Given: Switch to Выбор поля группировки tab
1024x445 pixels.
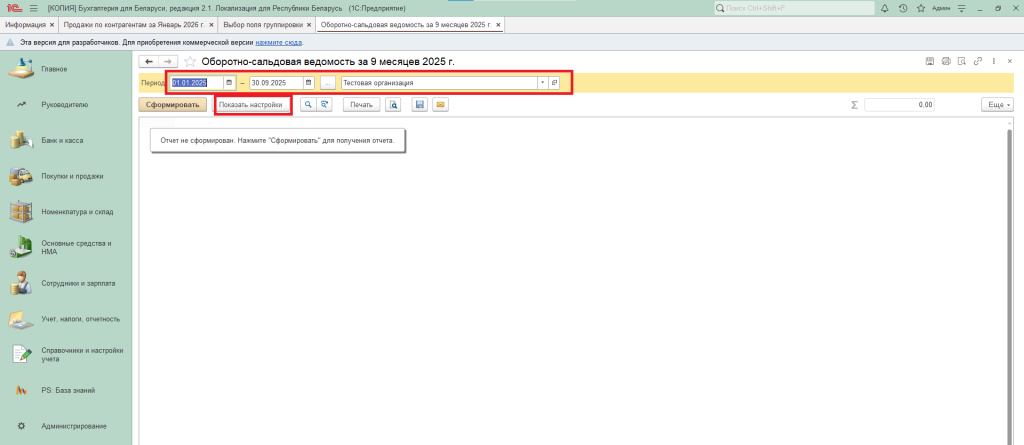Looking at the screenshot, I should coord(263,23).
